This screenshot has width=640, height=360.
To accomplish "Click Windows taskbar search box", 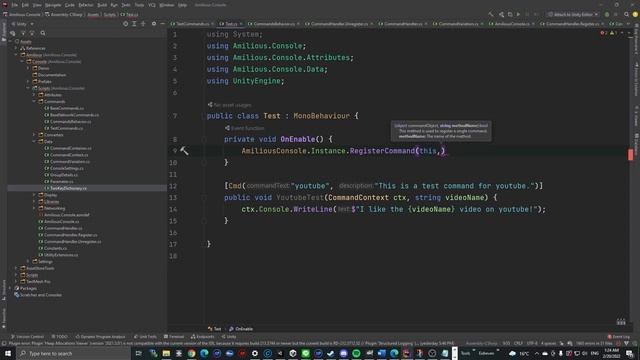I will pyautogui.click(x=73, y=353).
